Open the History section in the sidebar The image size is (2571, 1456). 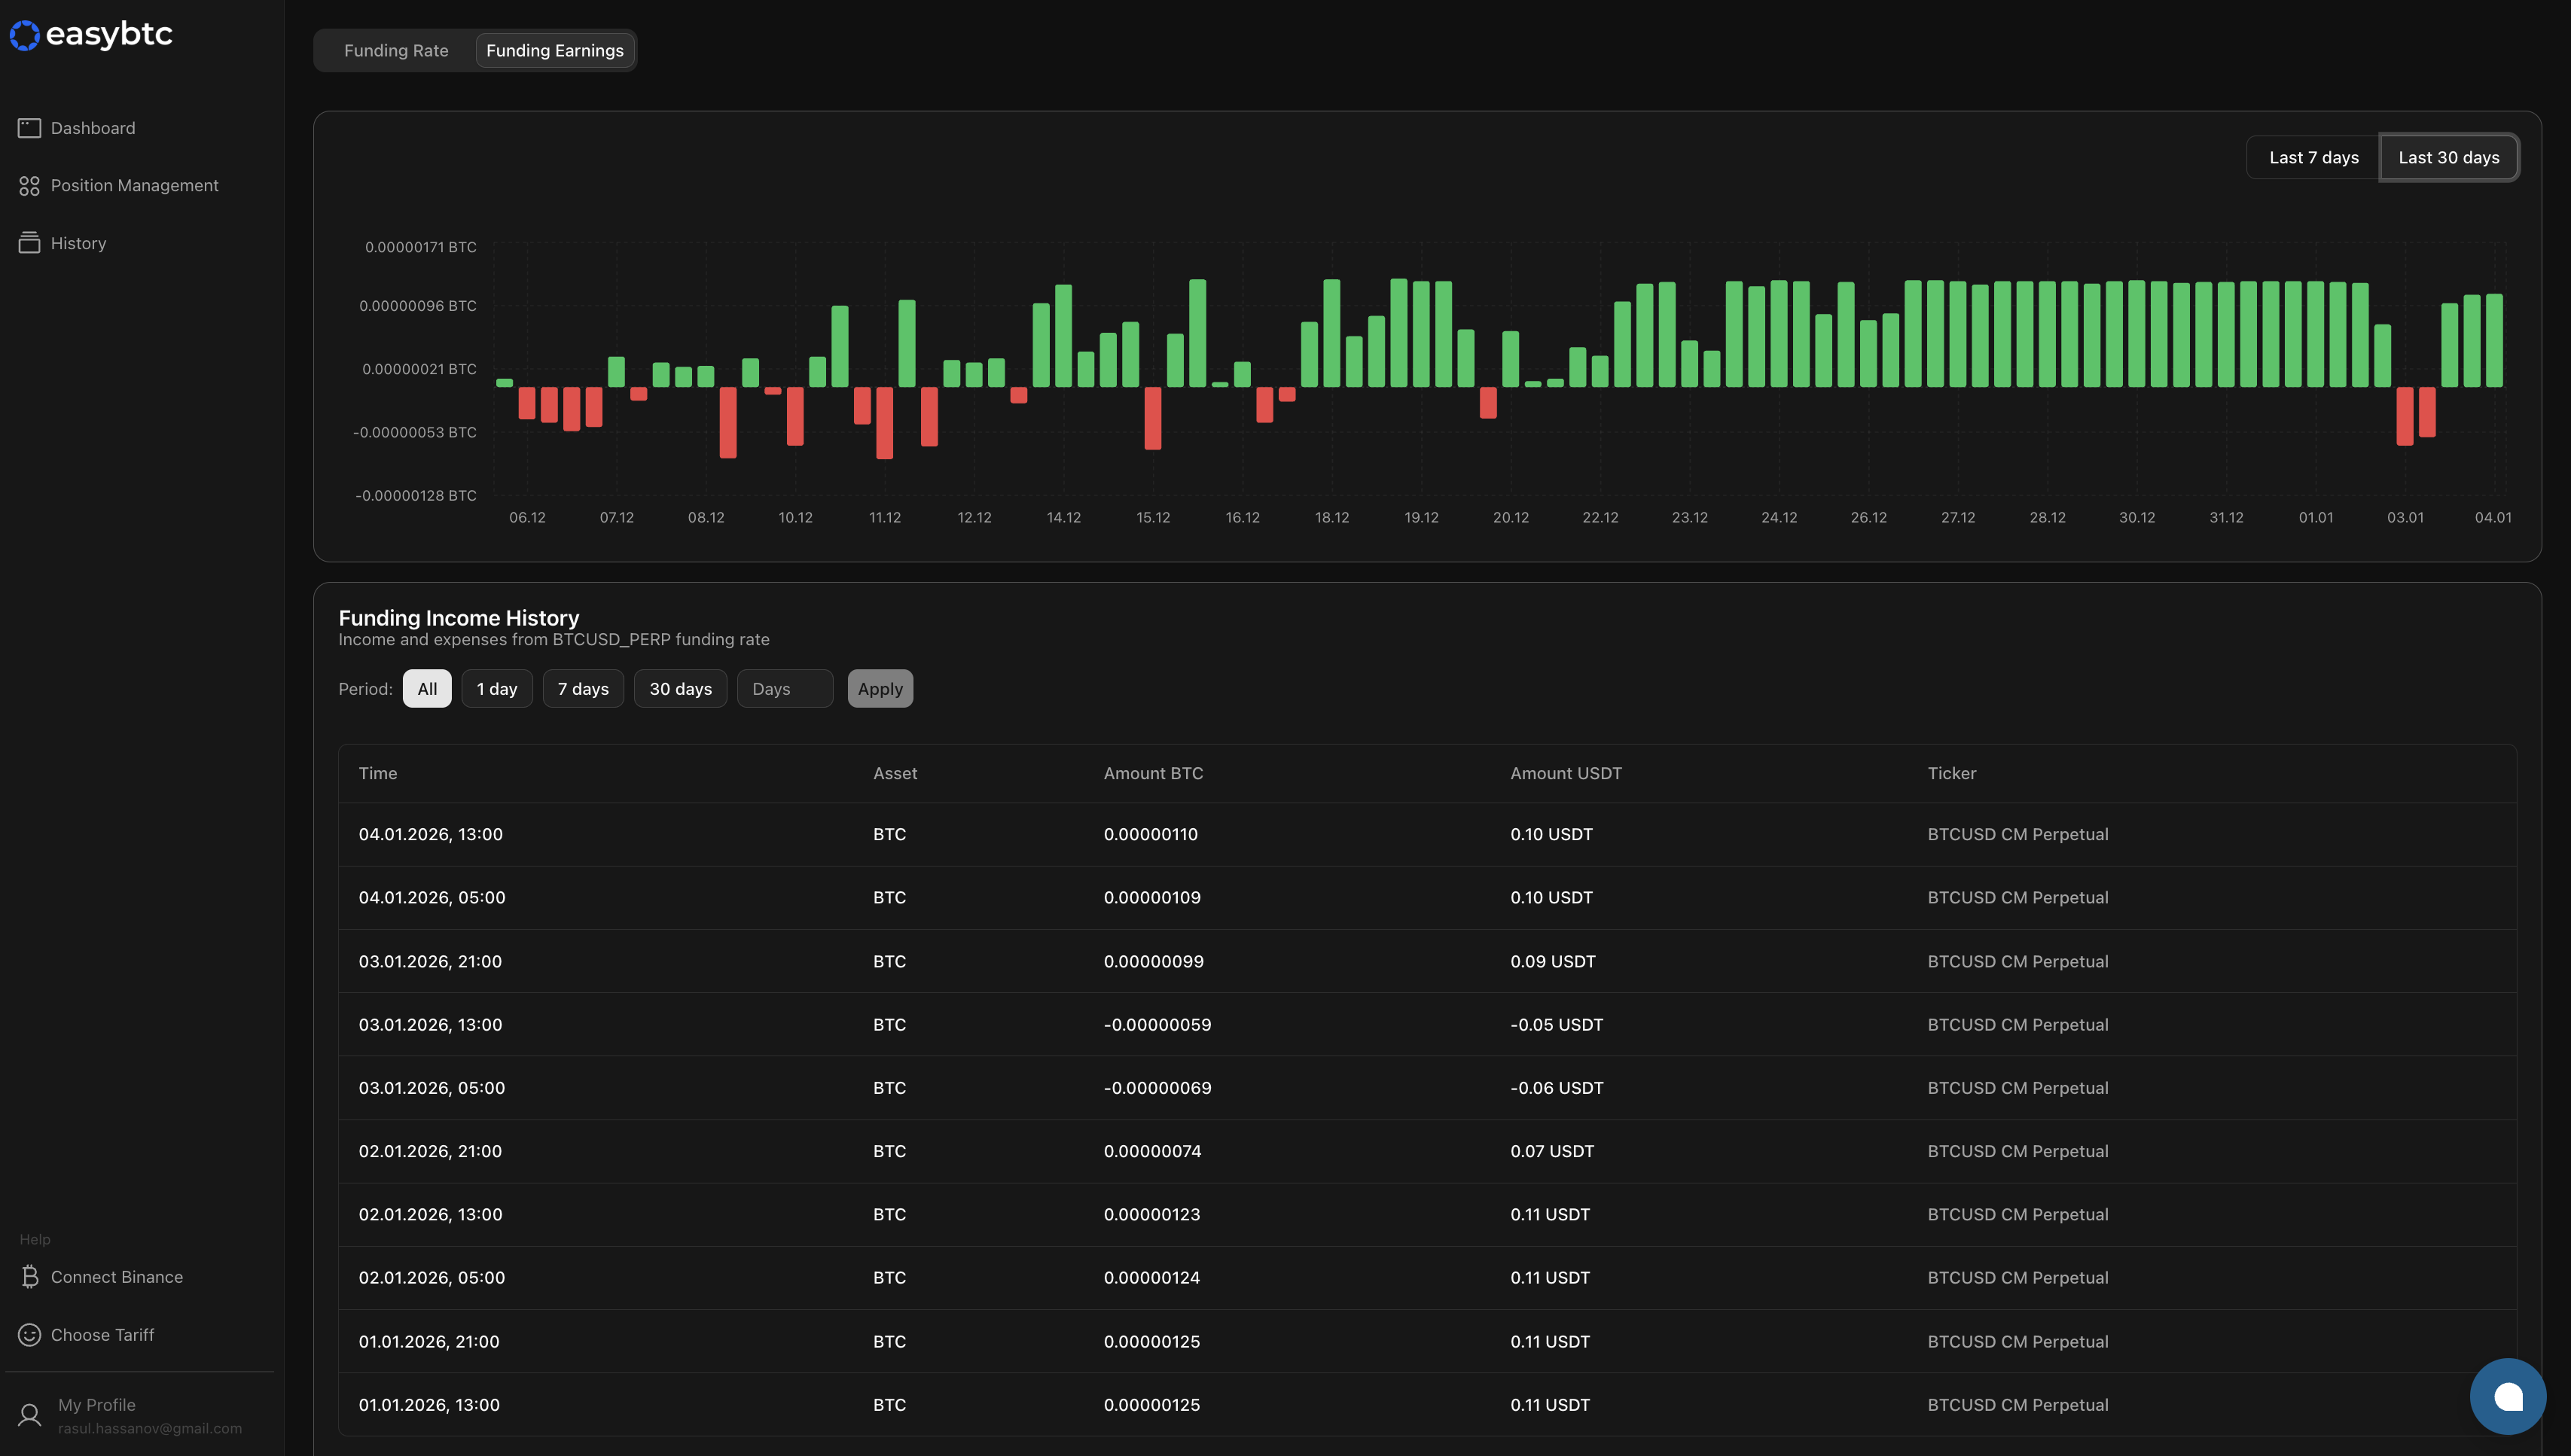tap(78, 242)
